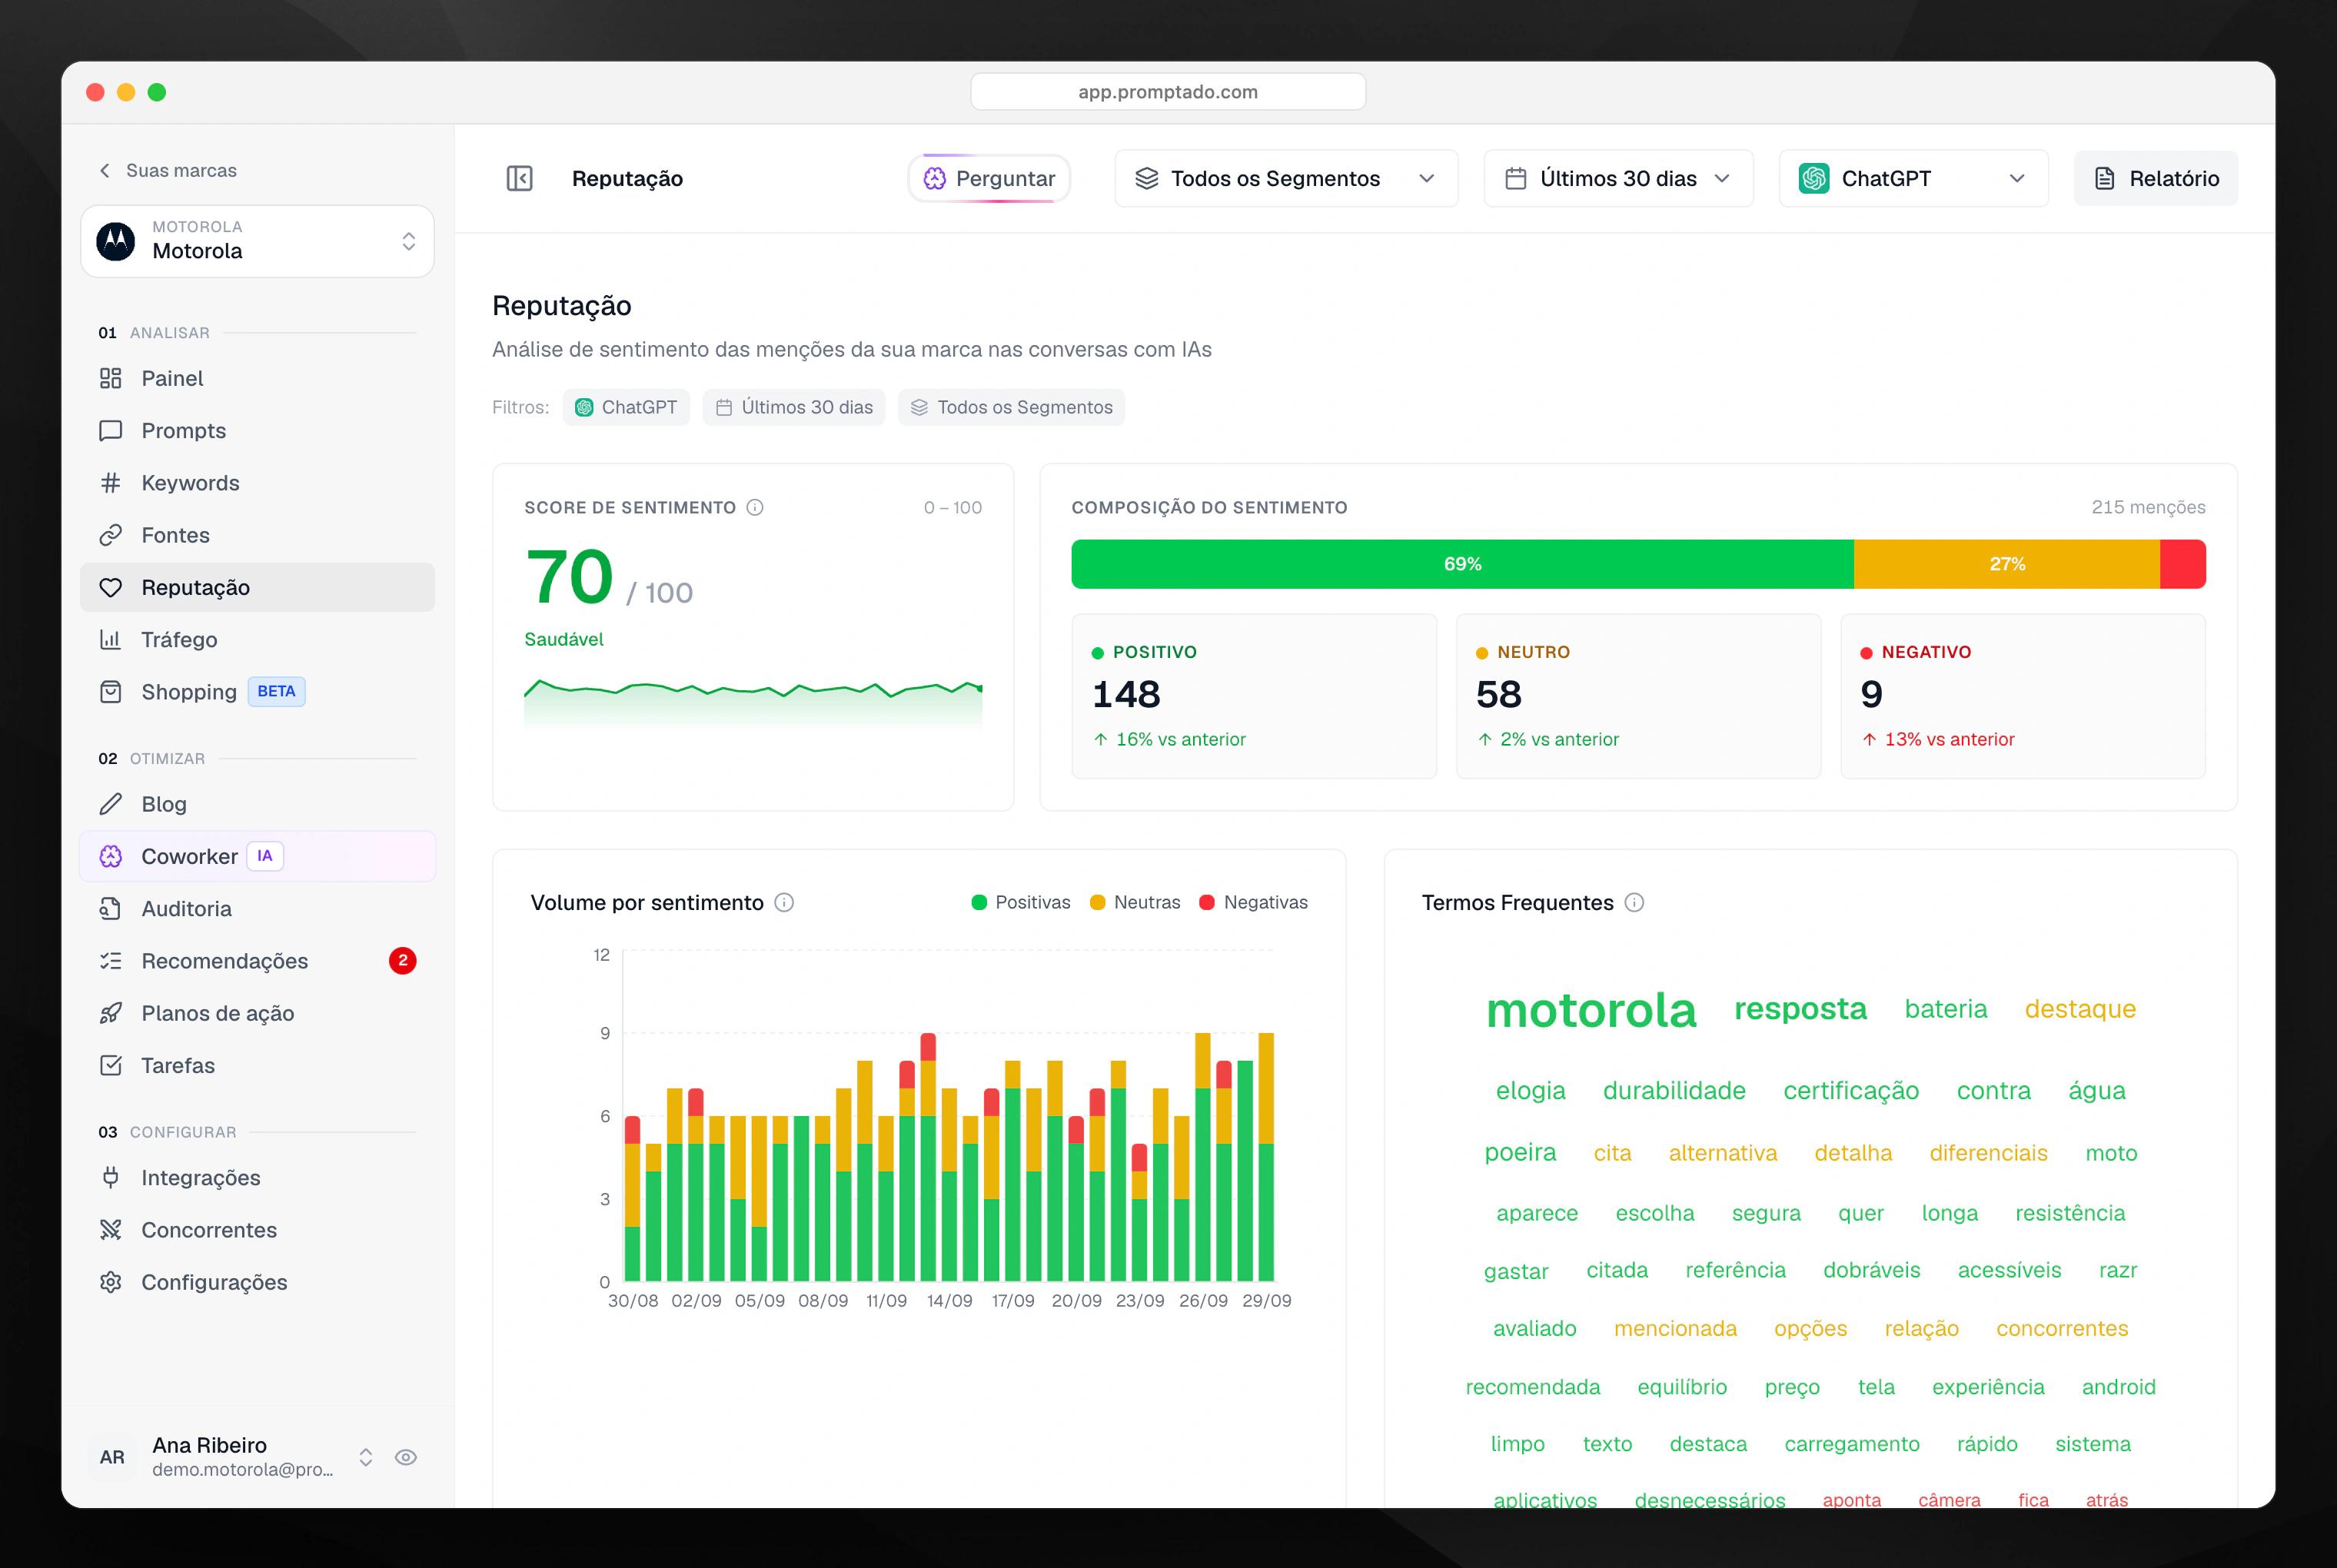The height and width of the screenshot is (1568, 2337).
Task: Click the Tarefas checkbox icon
Action: (x=111, y=1065)
